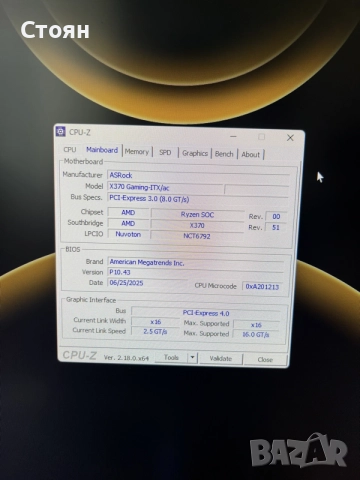Open the Bench tab
This screenshot has width=360, height=480.
pos(224,154)
